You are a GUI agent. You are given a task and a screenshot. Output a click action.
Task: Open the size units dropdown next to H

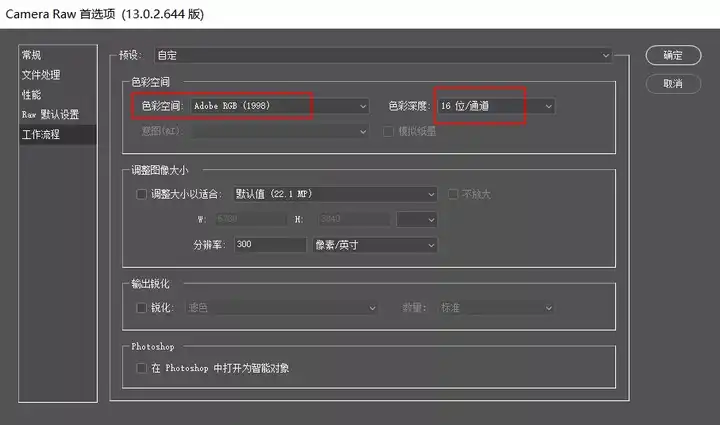416,219
